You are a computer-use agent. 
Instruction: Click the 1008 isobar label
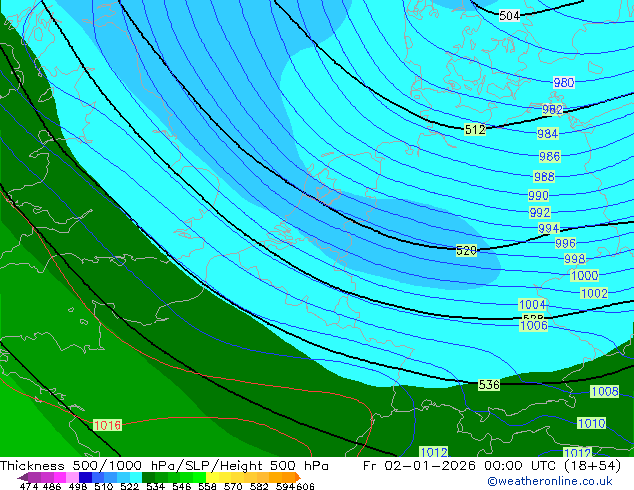604,391
